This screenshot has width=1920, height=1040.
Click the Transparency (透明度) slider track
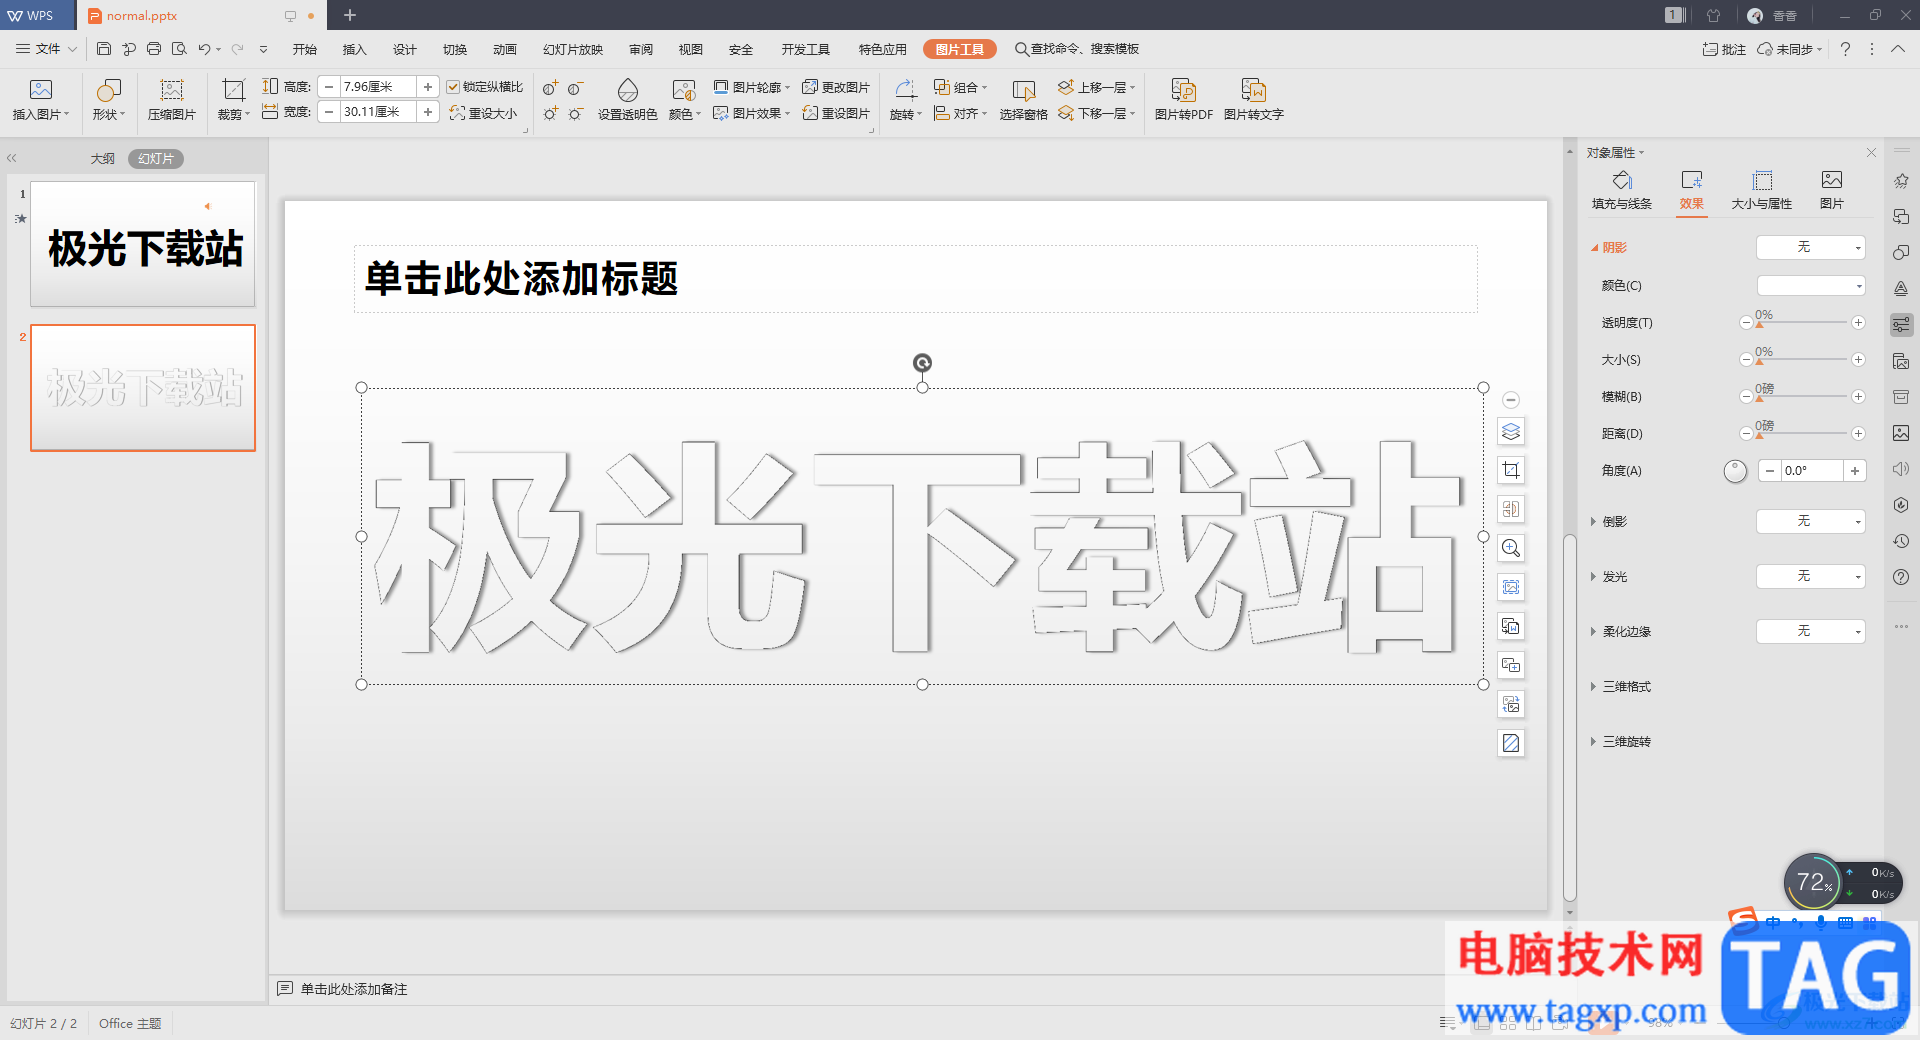(1801, 323)
